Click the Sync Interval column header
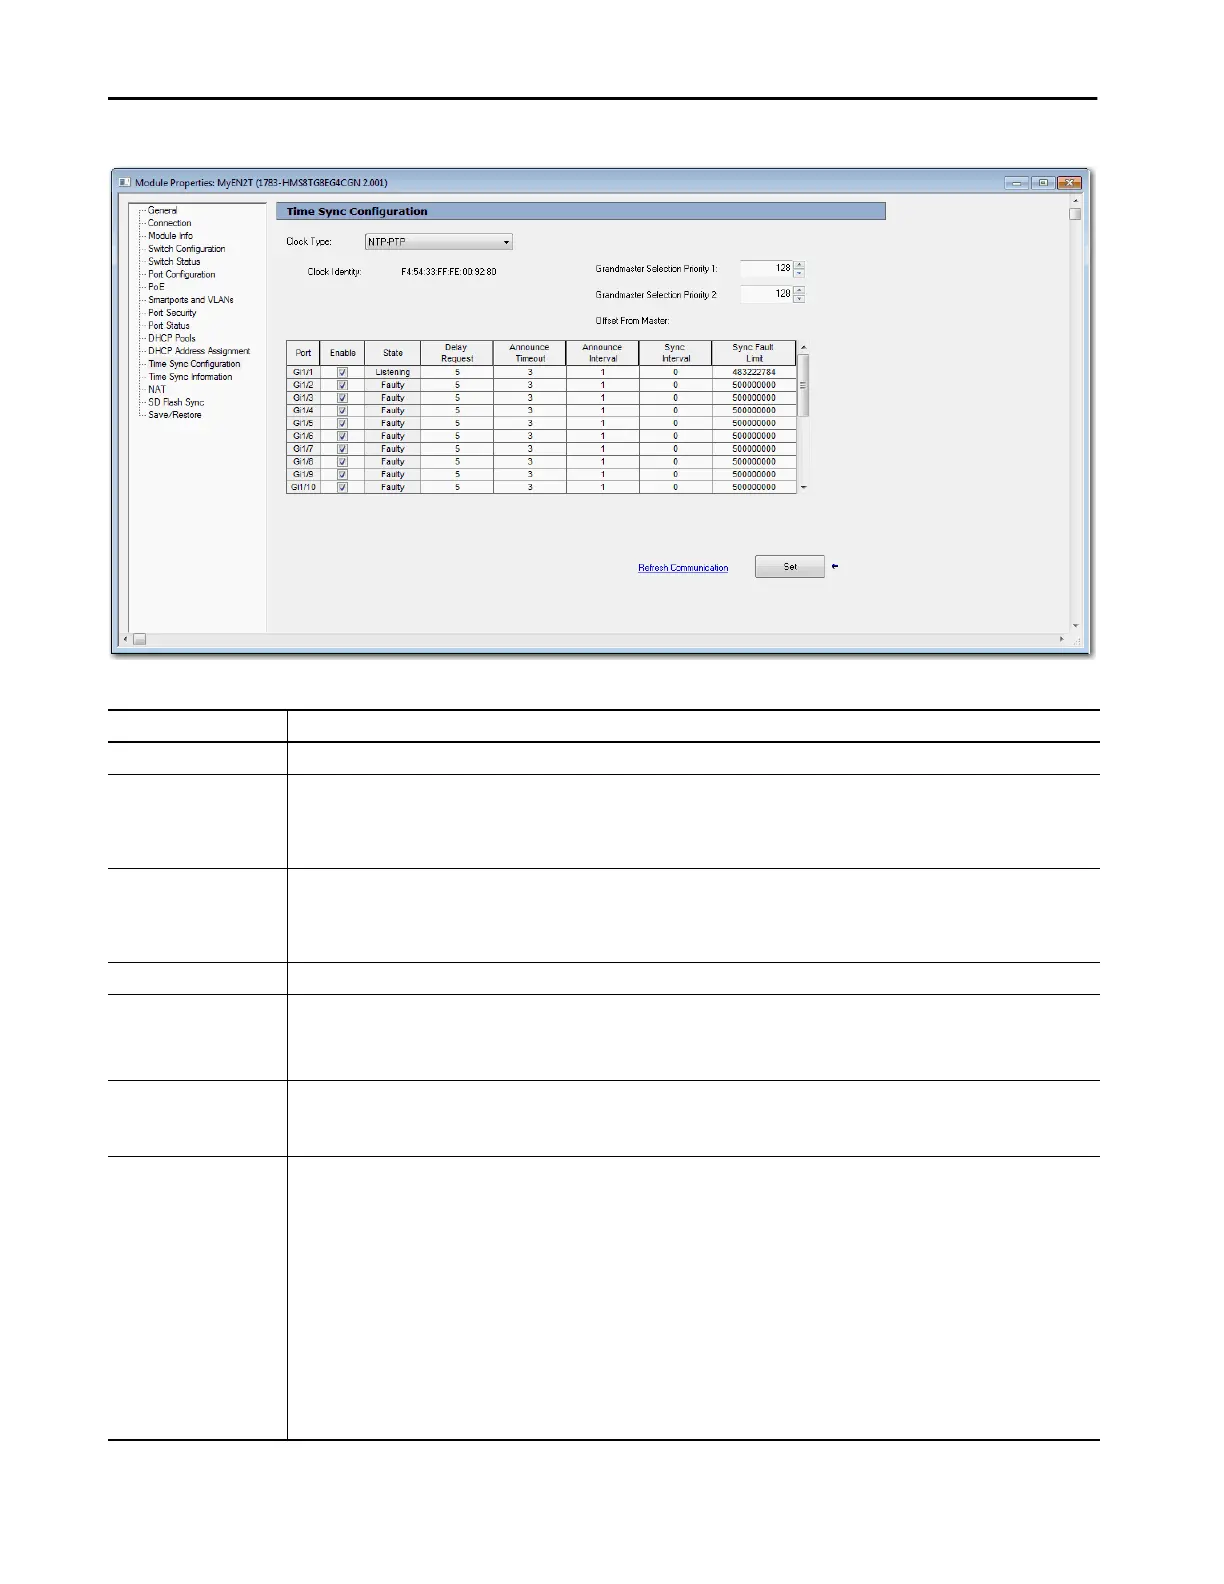1224x1584 pixels. tap(676, 353)
